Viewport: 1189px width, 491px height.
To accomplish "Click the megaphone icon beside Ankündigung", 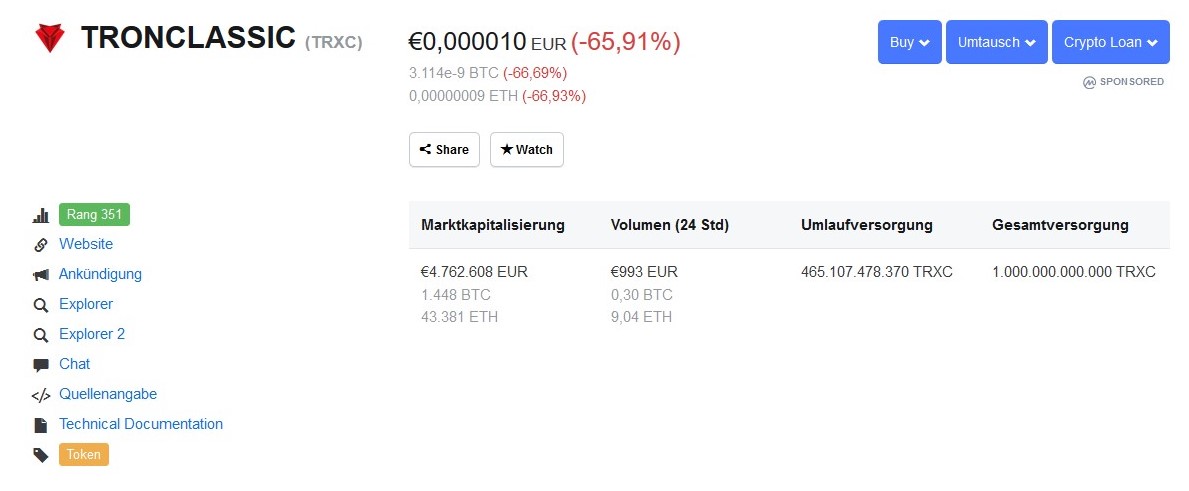I will (41, 275).
